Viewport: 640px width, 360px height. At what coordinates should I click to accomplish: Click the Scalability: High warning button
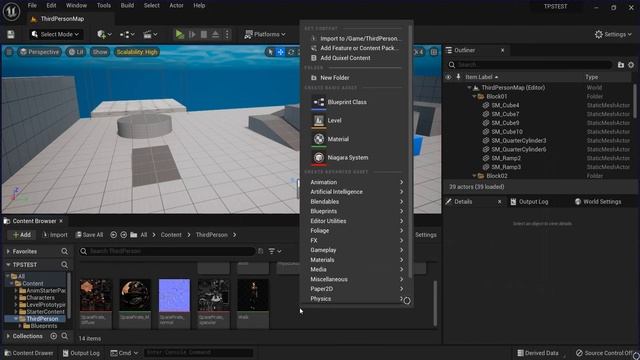(x=137, y=52)
